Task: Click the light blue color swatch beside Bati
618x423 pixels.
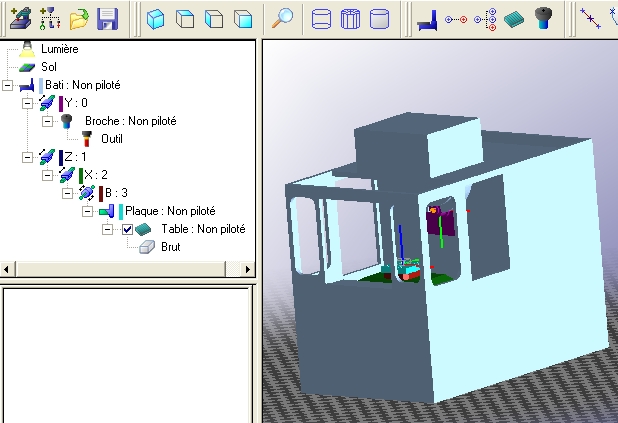Action: (x=41, y=86)
